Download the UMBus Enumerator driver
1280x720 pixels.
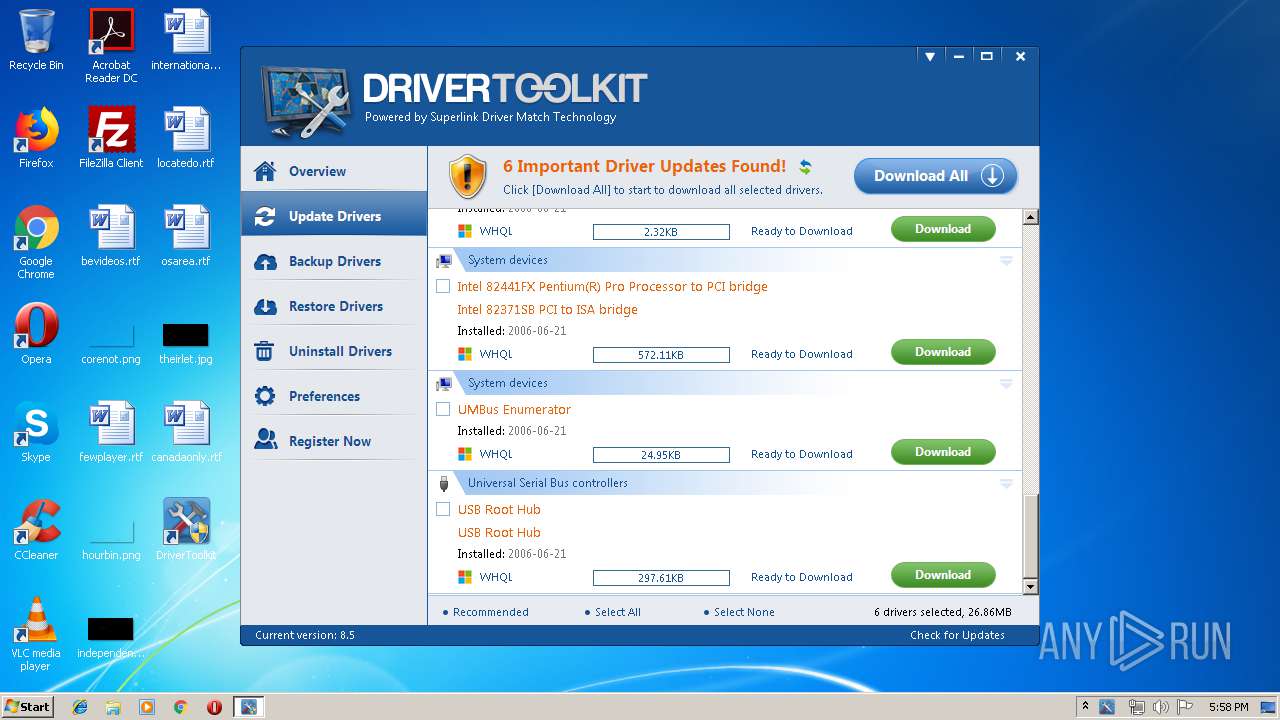click(x=943, y=452)
